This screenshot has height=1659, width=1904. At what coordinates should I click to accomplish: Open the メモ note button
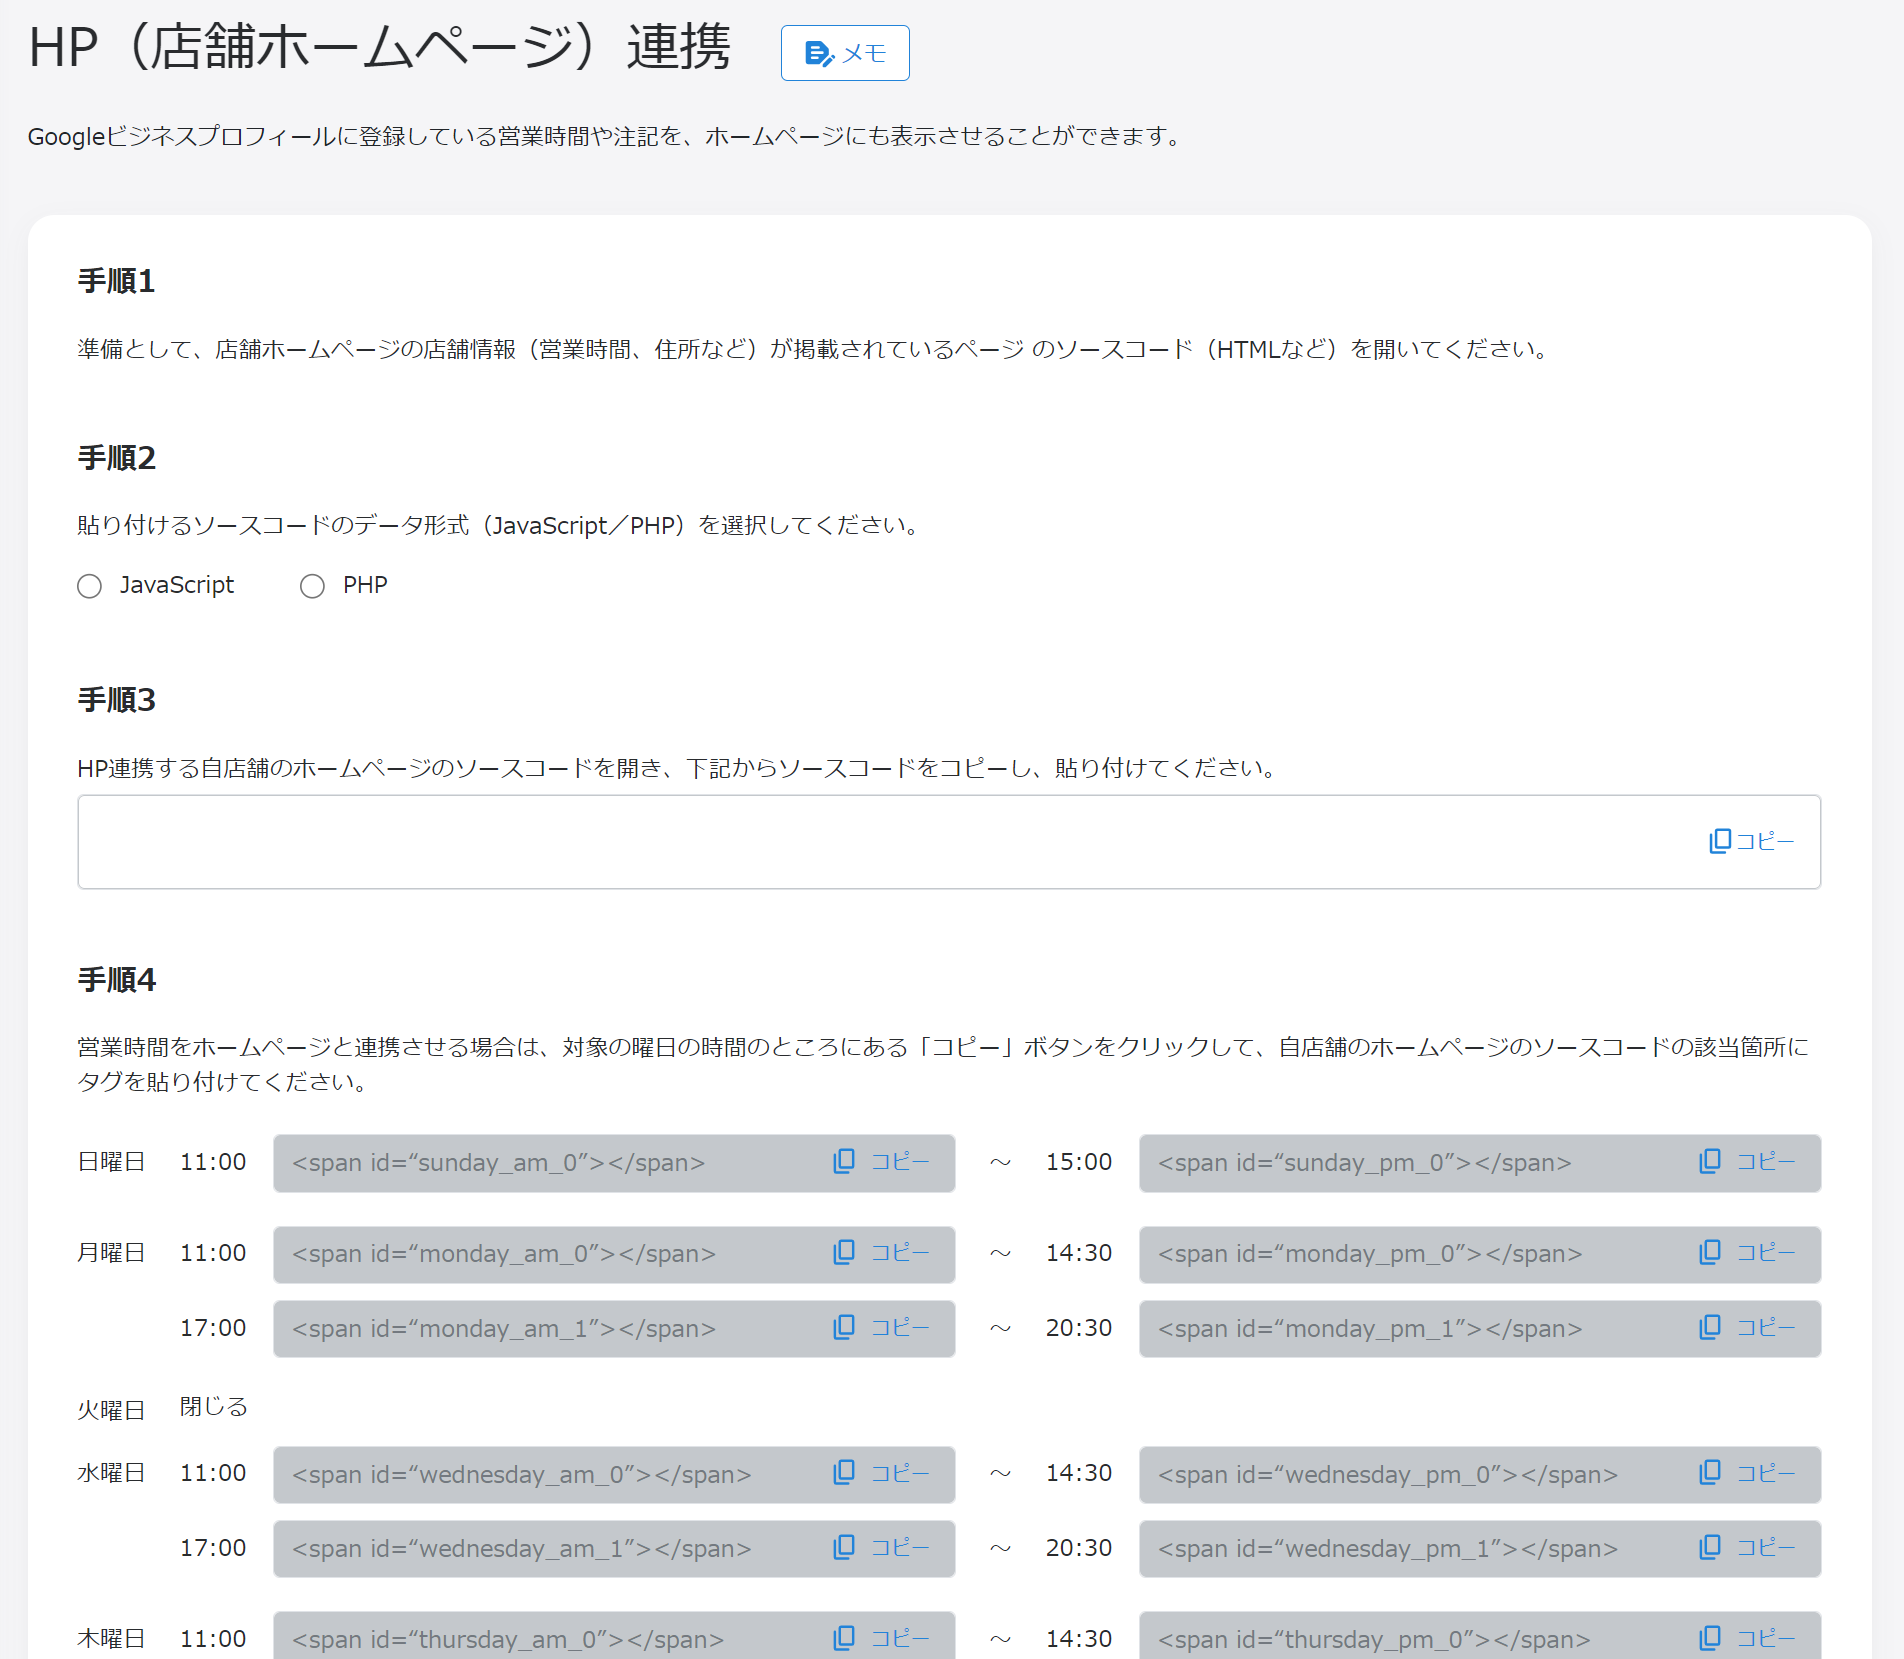click(845, 53)
